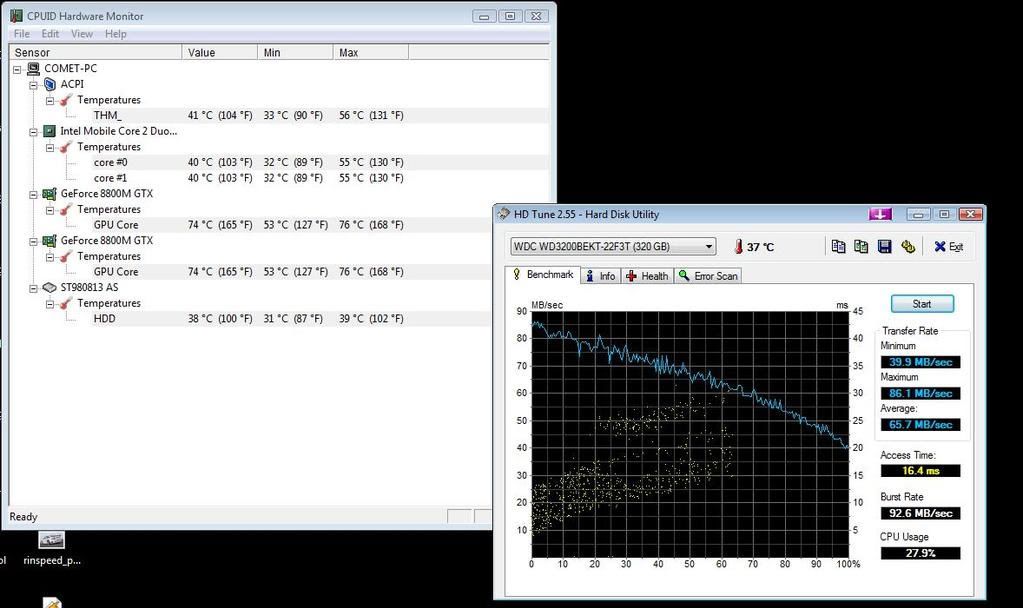Copy screenshot to clipboard in HD Tune toolbar
1023x608 pixels.
861,246
